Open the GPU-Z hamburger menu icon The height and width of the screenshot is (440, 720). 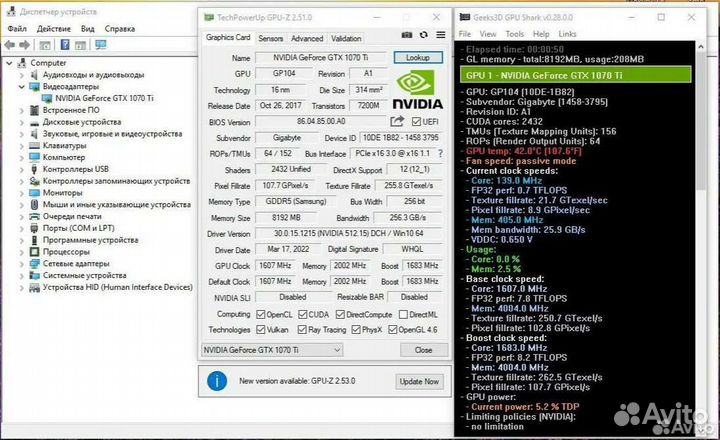441,35
